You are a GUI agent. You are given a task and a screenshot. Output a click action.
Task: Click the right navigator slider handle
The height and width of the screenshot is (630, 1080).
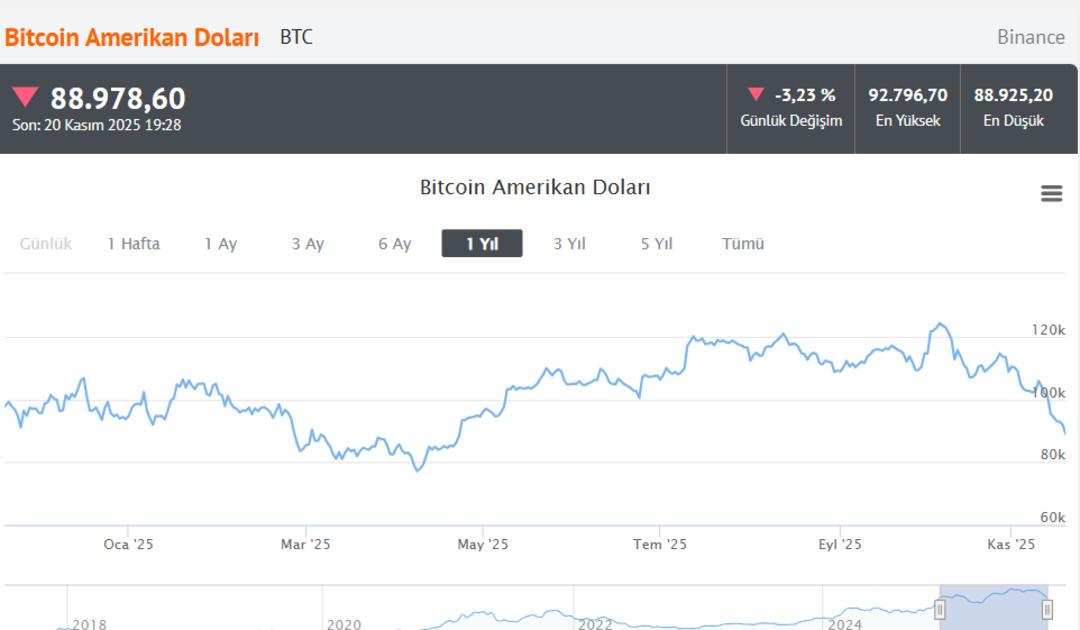1048,608
